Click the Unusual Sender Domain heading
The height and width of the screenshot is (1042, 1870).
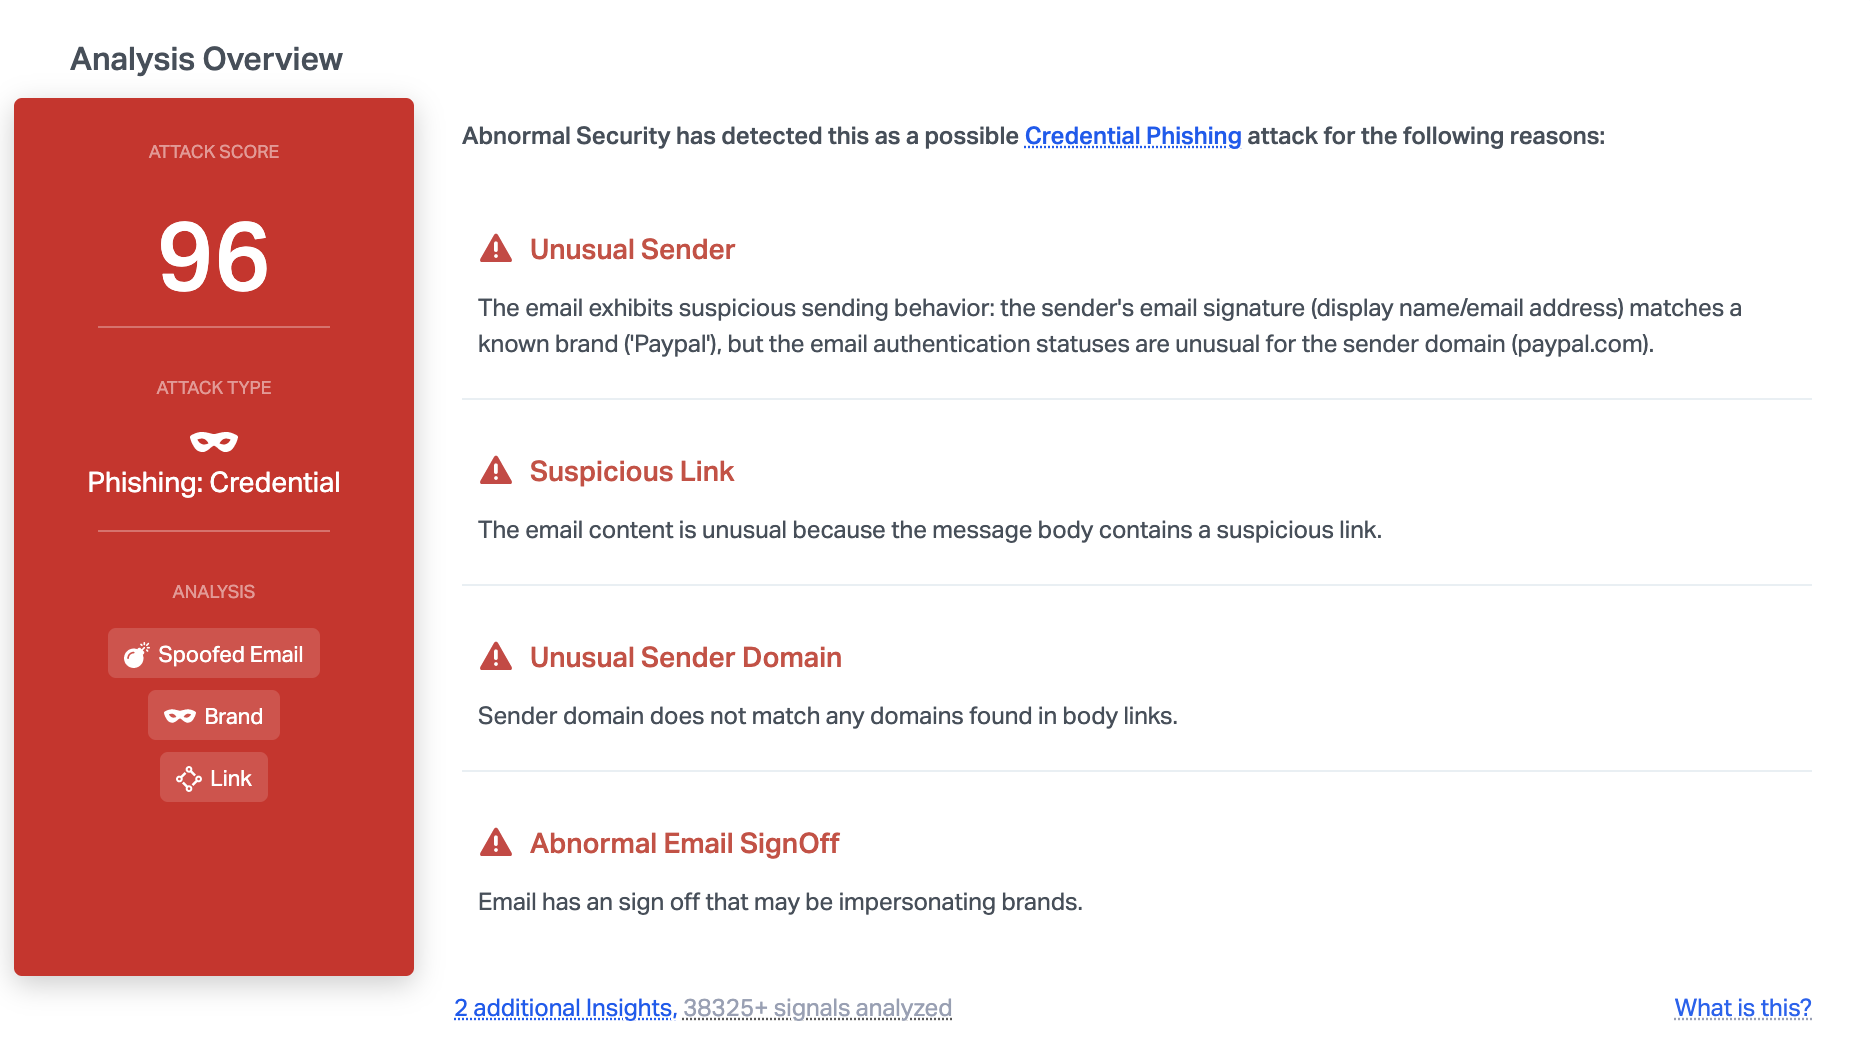(685, 657)
